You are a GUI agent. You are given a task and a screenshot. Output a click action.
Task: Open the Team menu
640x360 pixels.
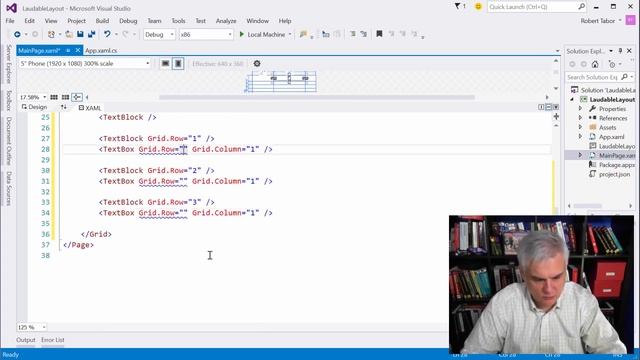(154, 21)
